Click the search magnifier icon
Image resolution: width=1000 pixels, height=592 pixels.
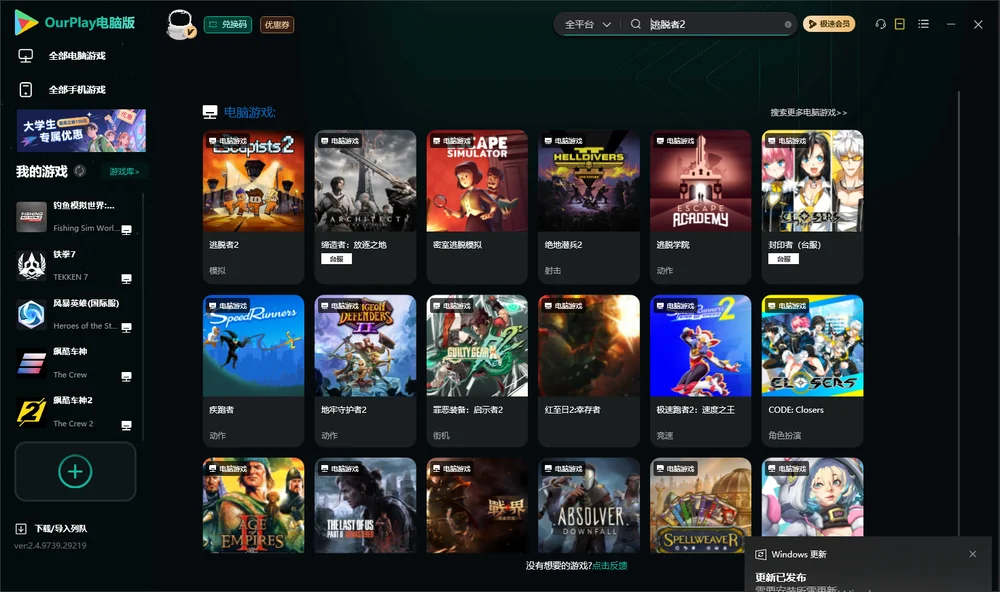pos(635,24)
